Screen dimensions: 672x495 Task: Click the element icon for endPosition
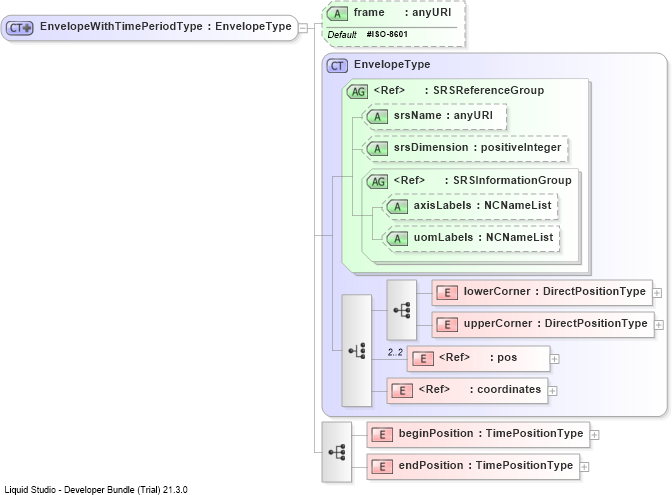point(382,466)
